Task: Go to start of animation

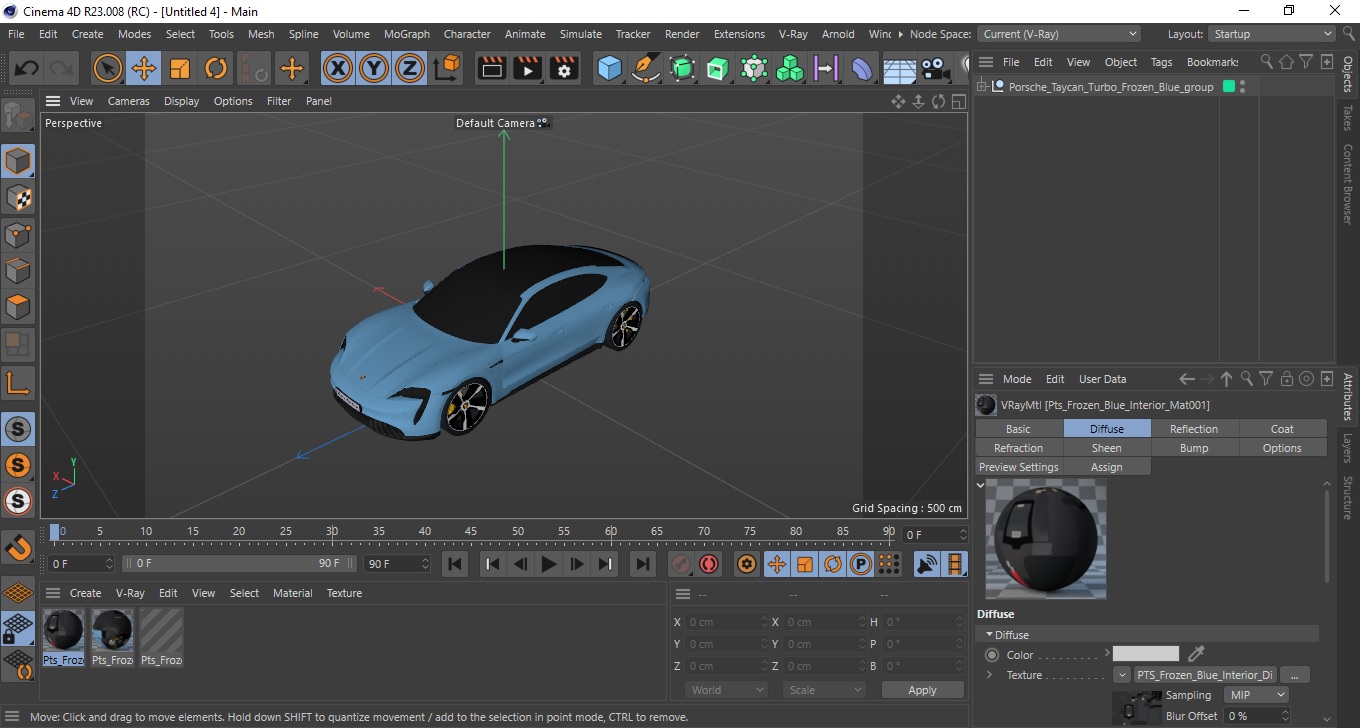Action: coord(455,564)
